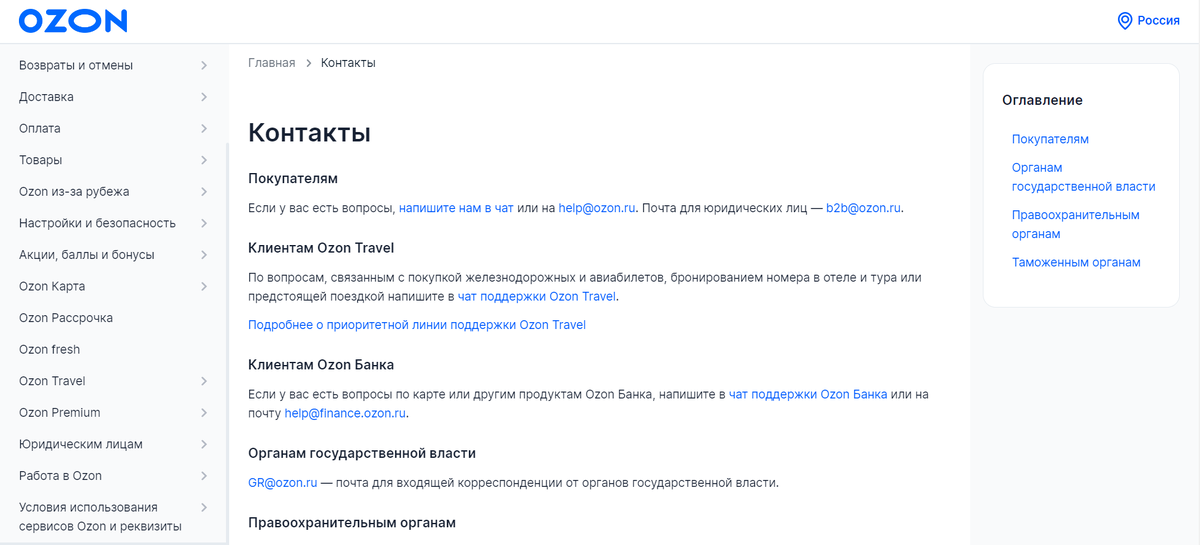Click the breadcrumb separator chevron after Главная

(308, 63)
